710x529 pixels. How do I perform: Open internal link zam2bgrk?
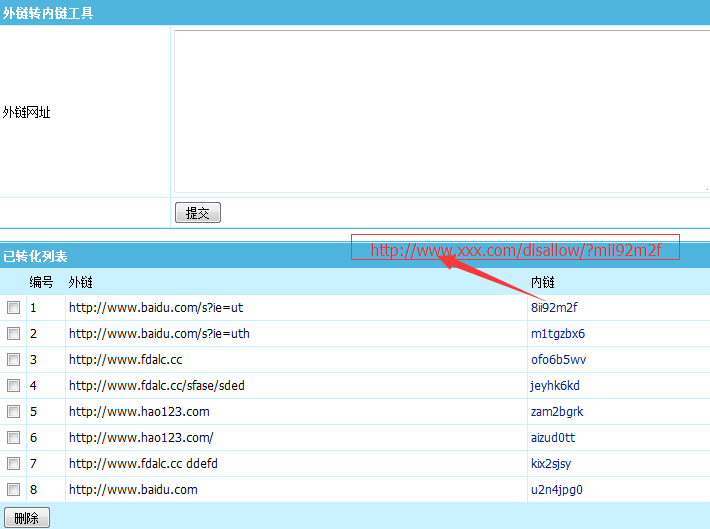click(557, 412)
